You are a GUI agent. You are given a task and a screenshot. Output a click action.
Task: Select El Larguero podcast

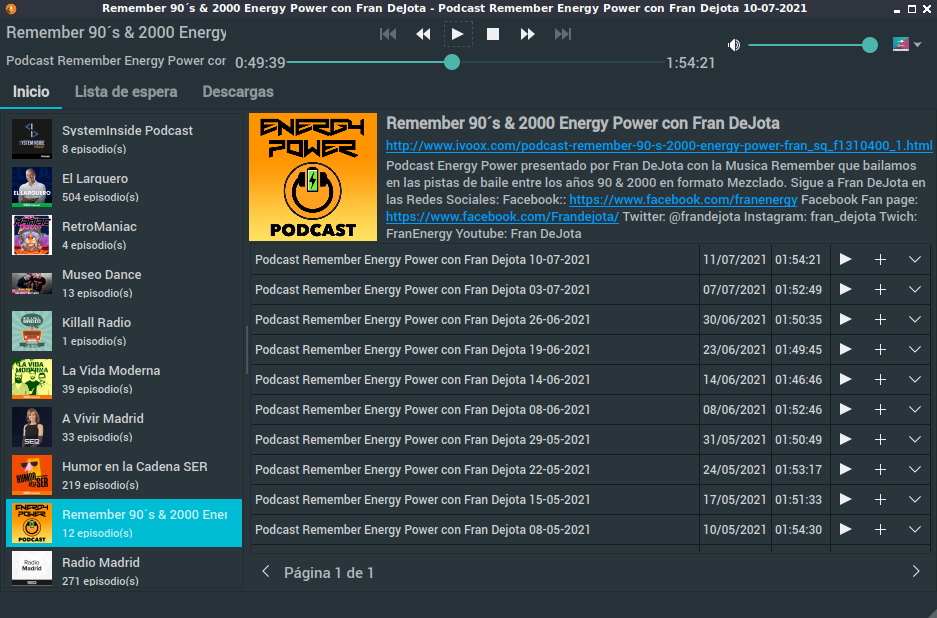click(x=124, y=187)
